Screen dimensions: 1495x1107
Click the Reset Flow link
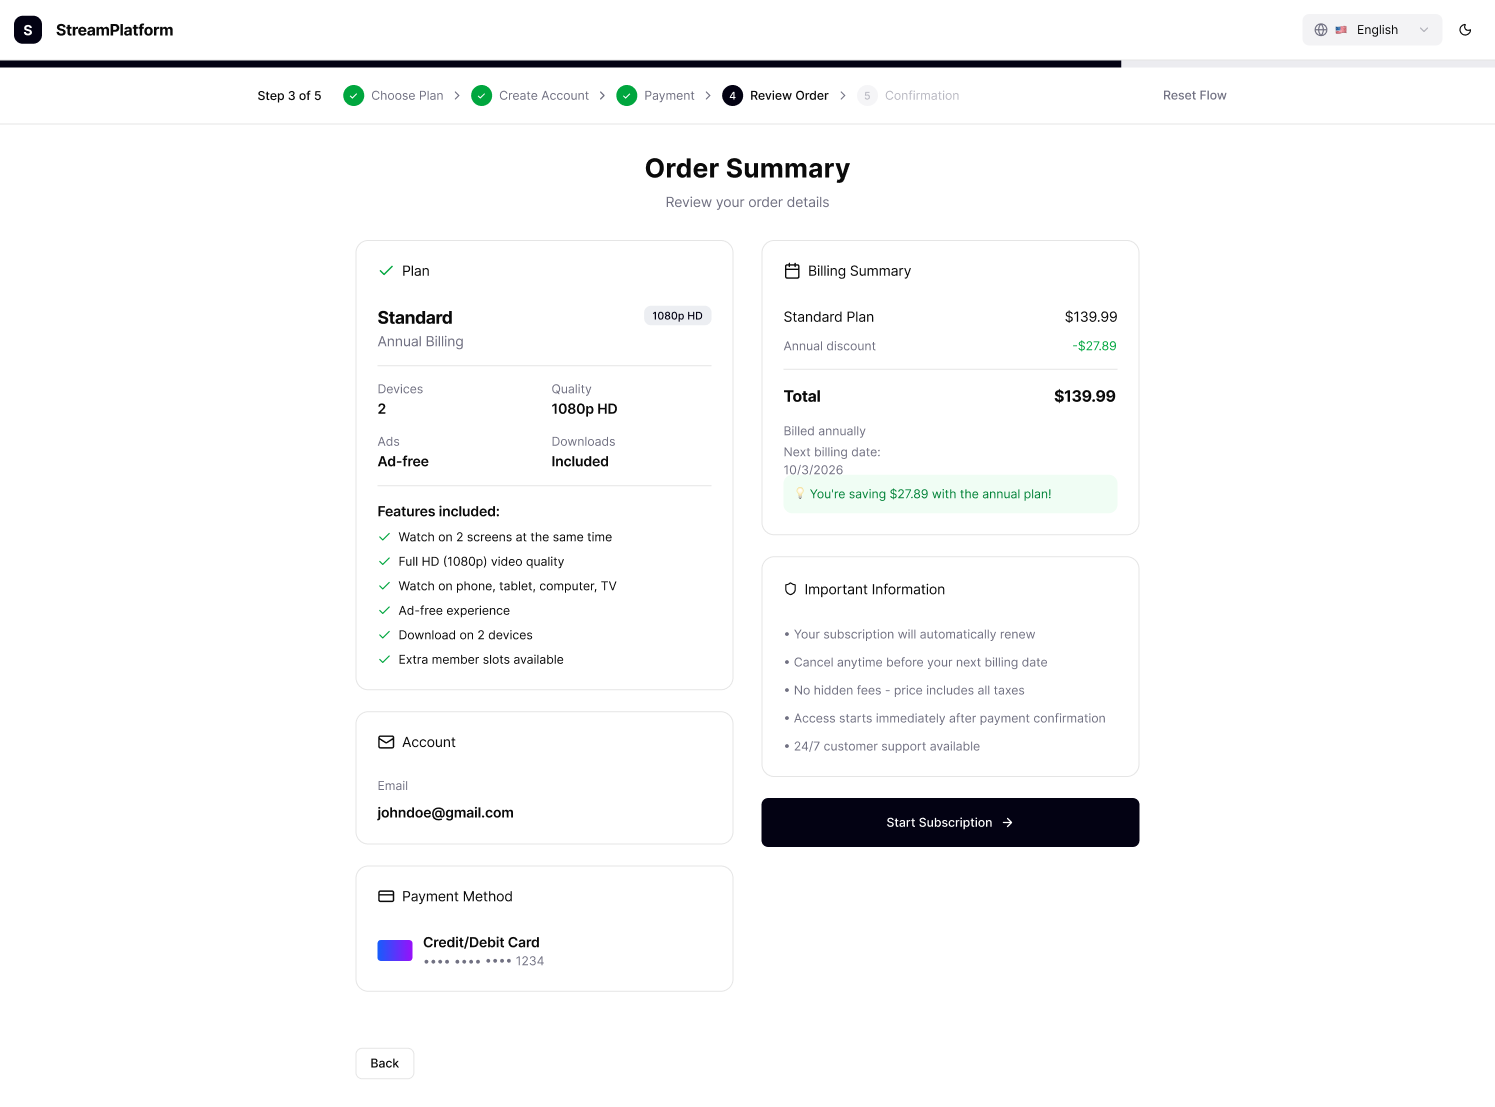coord(1194,95)
